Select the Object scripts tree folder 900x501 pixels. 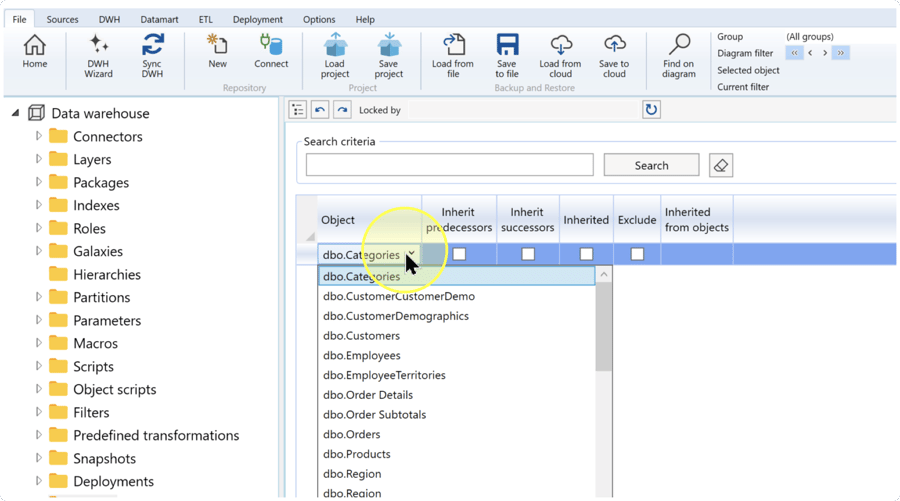103,389
